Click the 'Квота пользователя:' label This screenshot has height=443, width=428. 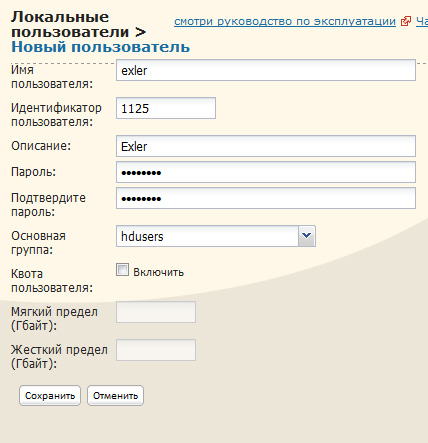click(52, 281)
